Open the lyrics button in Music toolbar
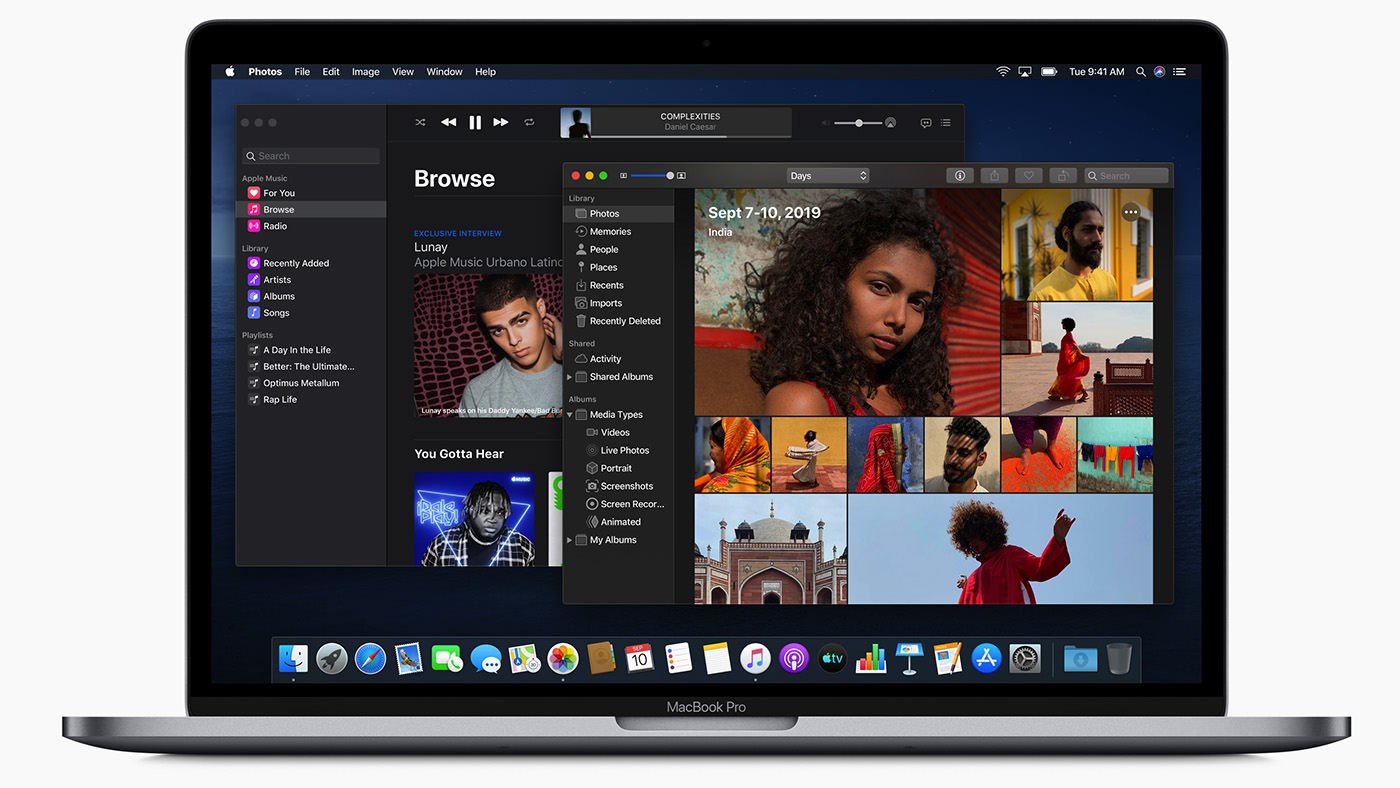The image size is (1400, 788). click(926, 123)
